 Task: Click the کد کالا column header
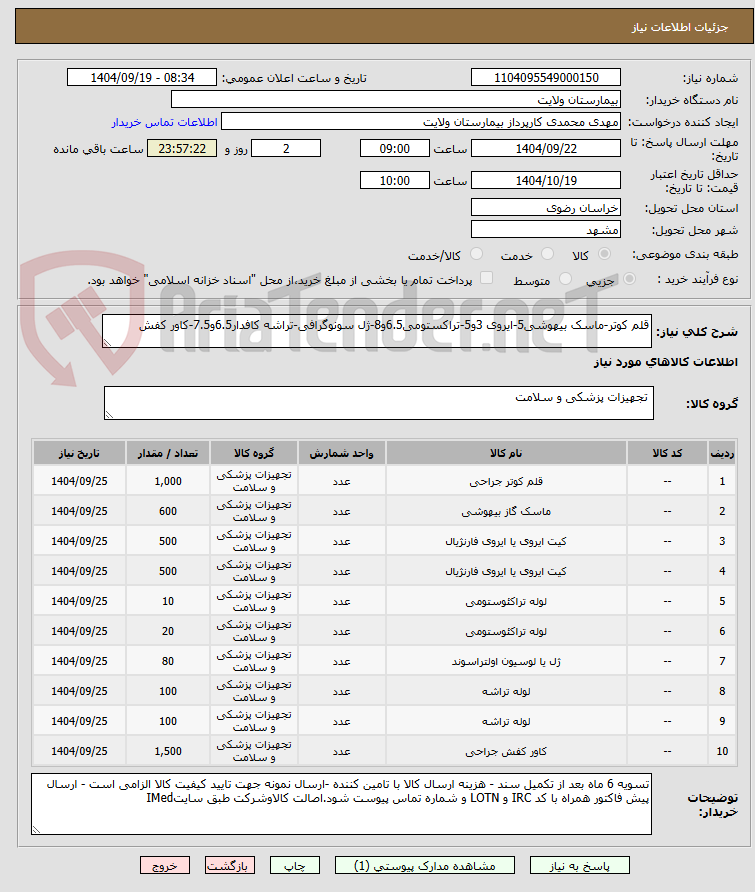[x=667, y=453]
